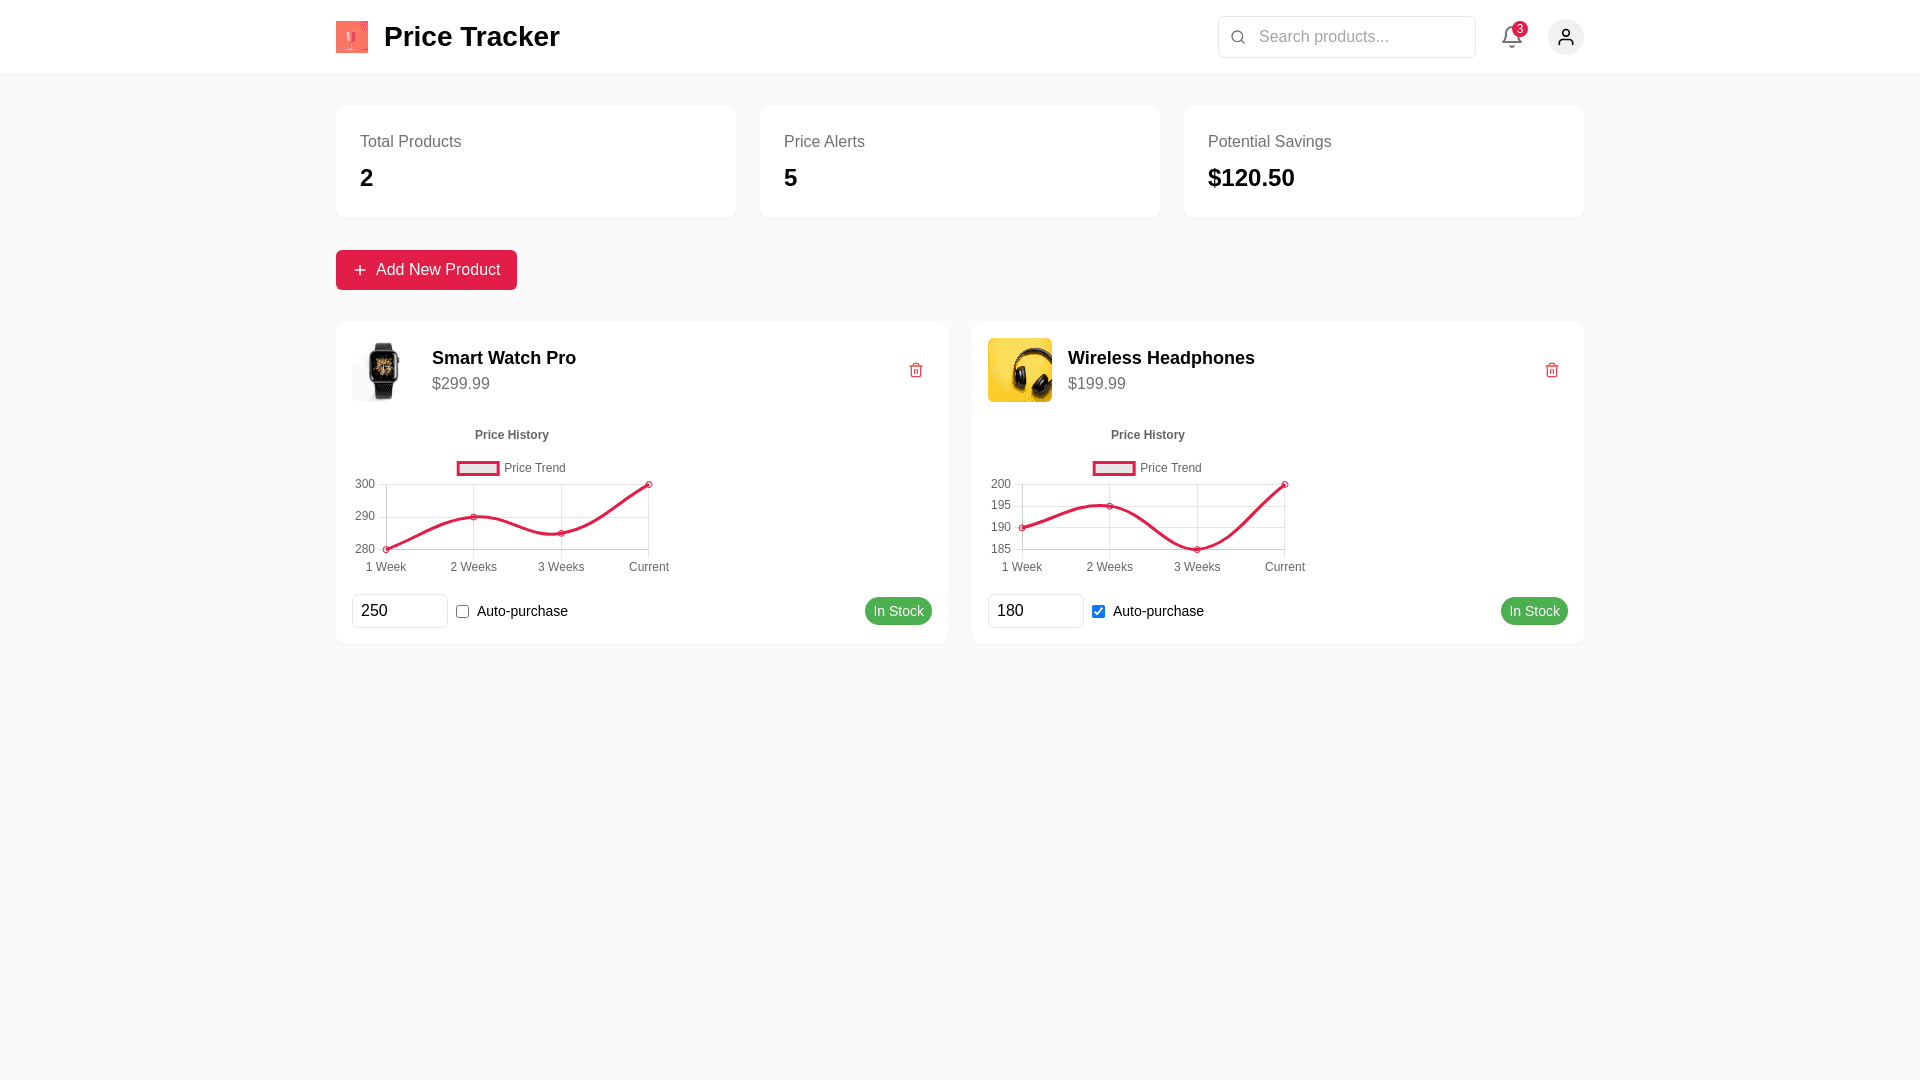This screenshot has height=1080, width=1920.
Task: Delete the Wireless Headphones product
Action: (1551, 370)
